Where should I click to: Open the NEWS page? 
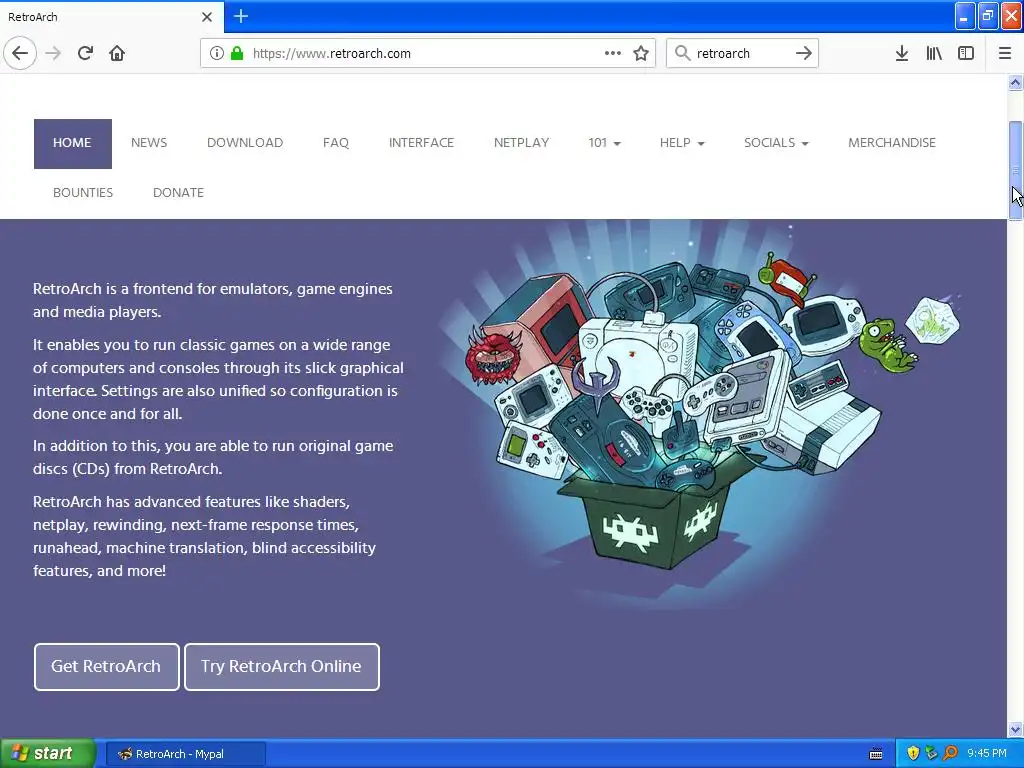[149, 143]
